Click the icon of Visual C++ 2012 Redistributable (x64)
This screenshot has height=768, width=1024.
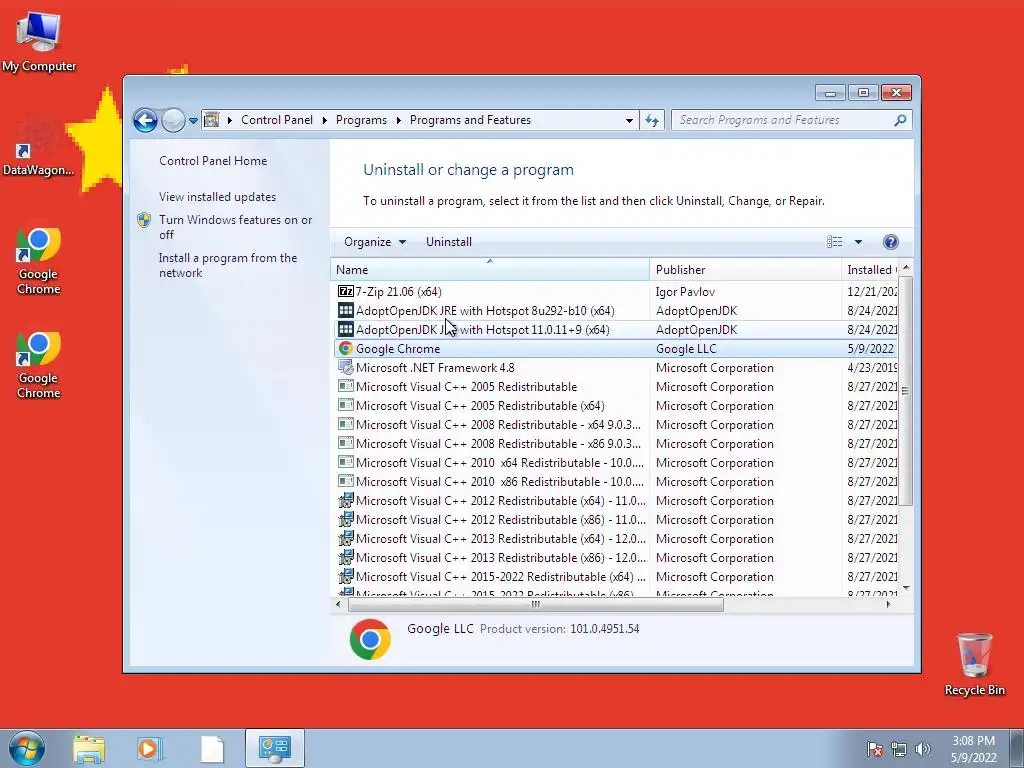point(345,500)
